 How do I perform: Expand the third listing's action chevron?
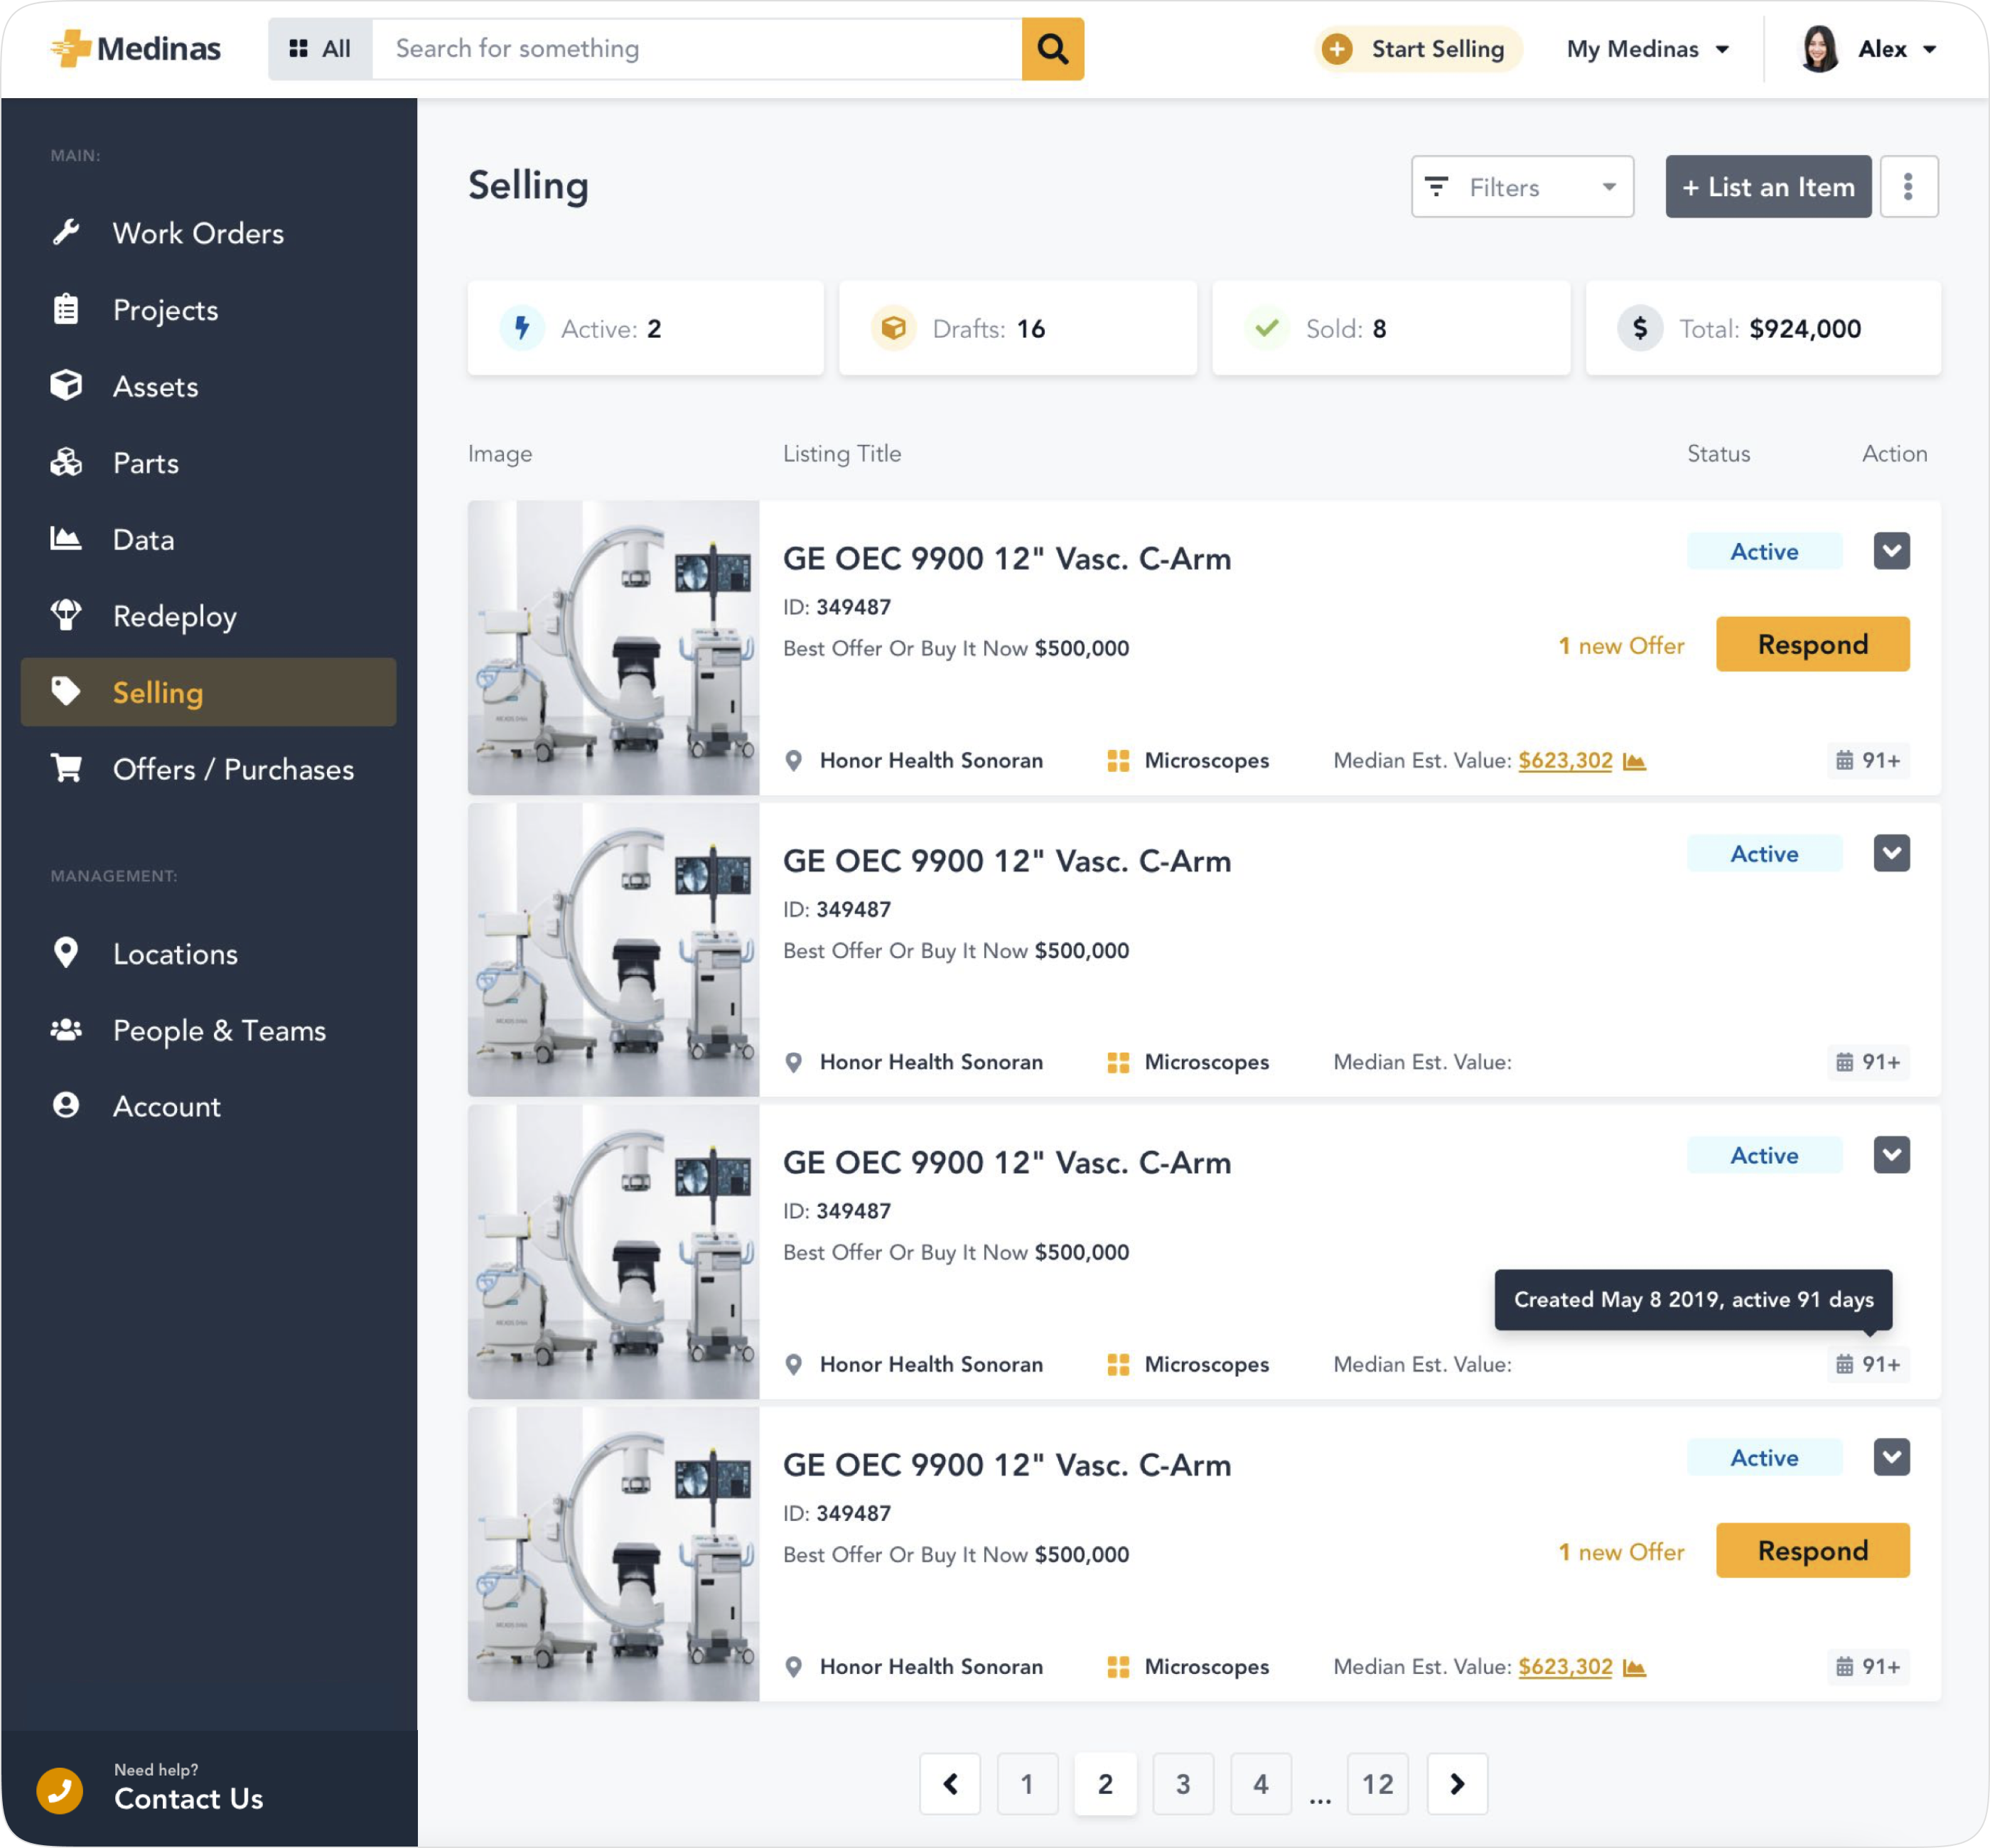coord(1891,1155)
